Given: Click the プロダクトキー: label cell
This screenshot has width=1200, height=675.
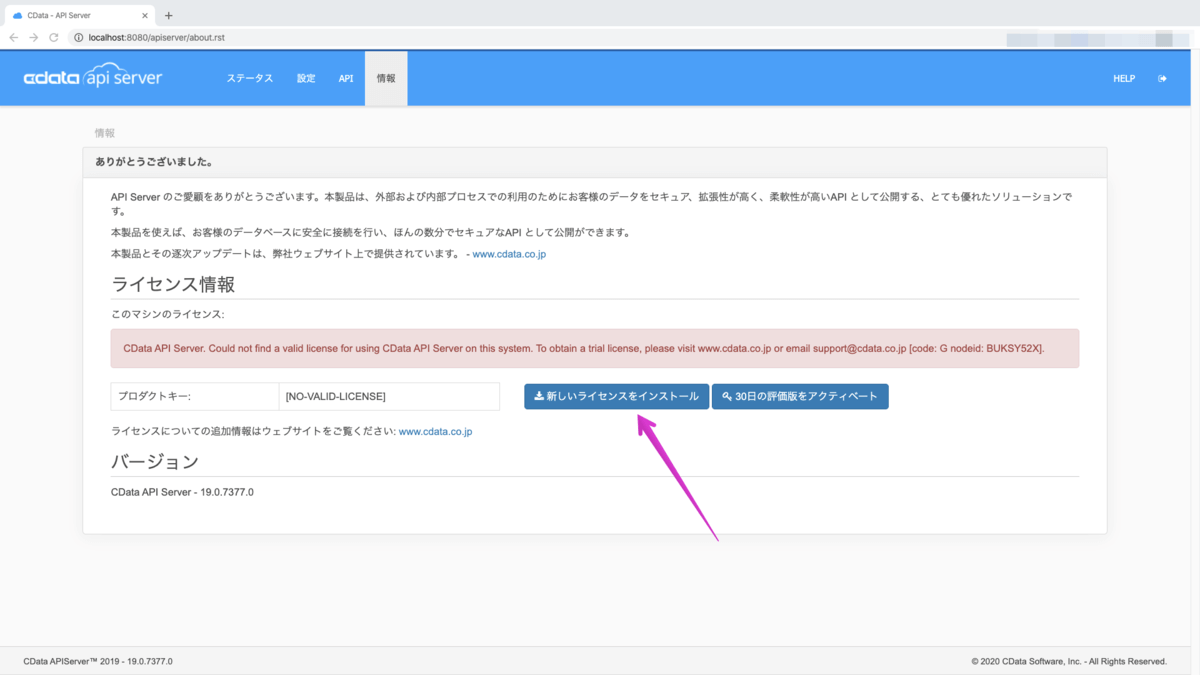Looking at the screenshot, I should tap(195, 396).
